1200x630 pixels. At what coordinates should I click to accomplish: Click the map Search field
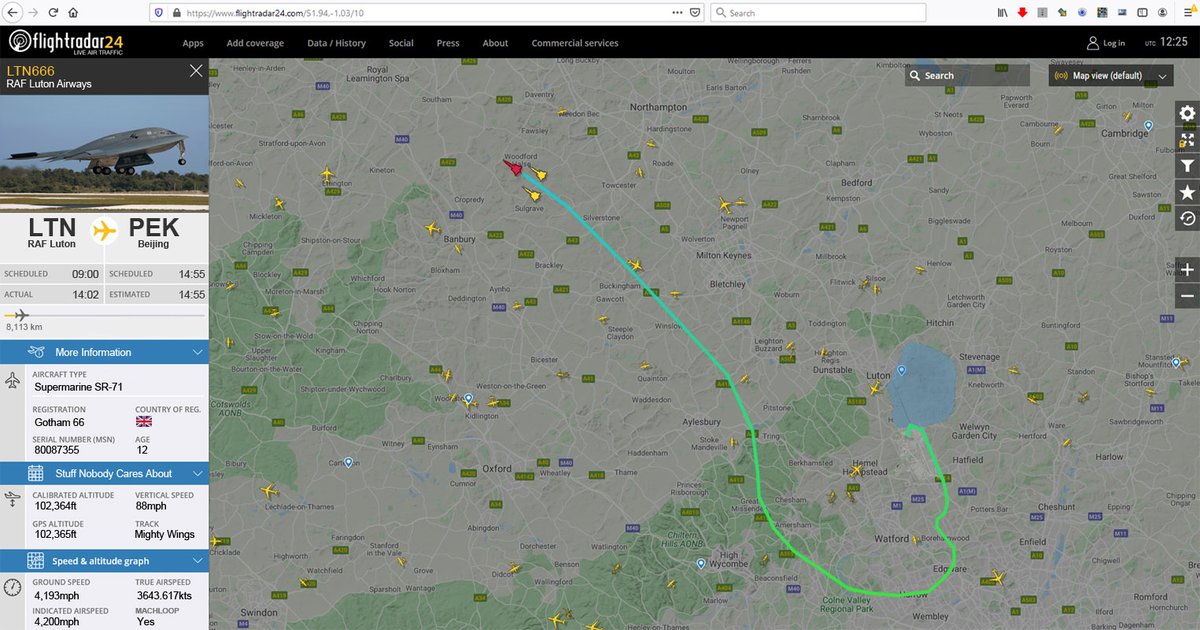click(967, 76)
